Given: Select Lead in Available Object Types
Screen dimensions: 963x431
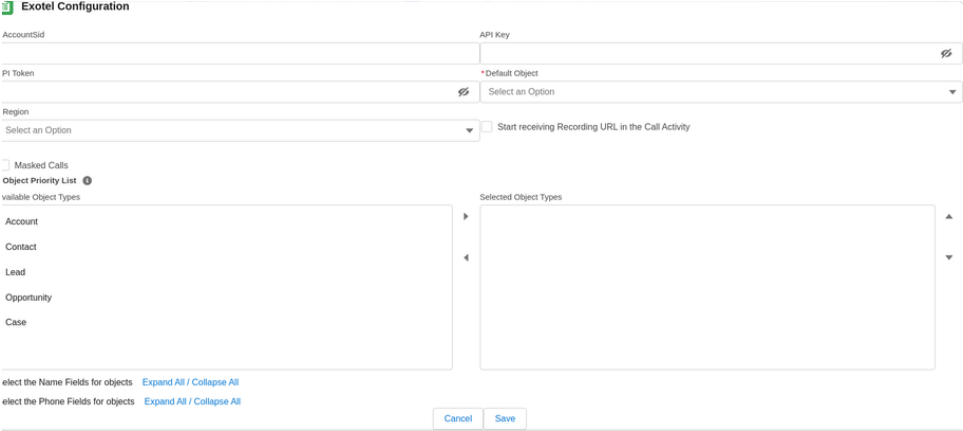Looking at the screenshot, I should [226, 272].
